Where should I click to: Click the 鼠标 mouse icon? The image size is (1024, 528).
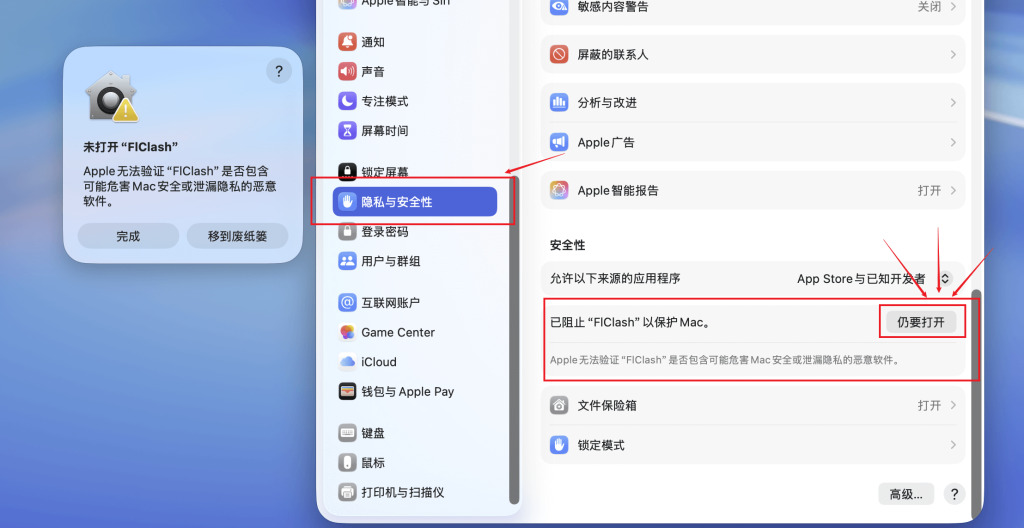(x=347, y=463)
